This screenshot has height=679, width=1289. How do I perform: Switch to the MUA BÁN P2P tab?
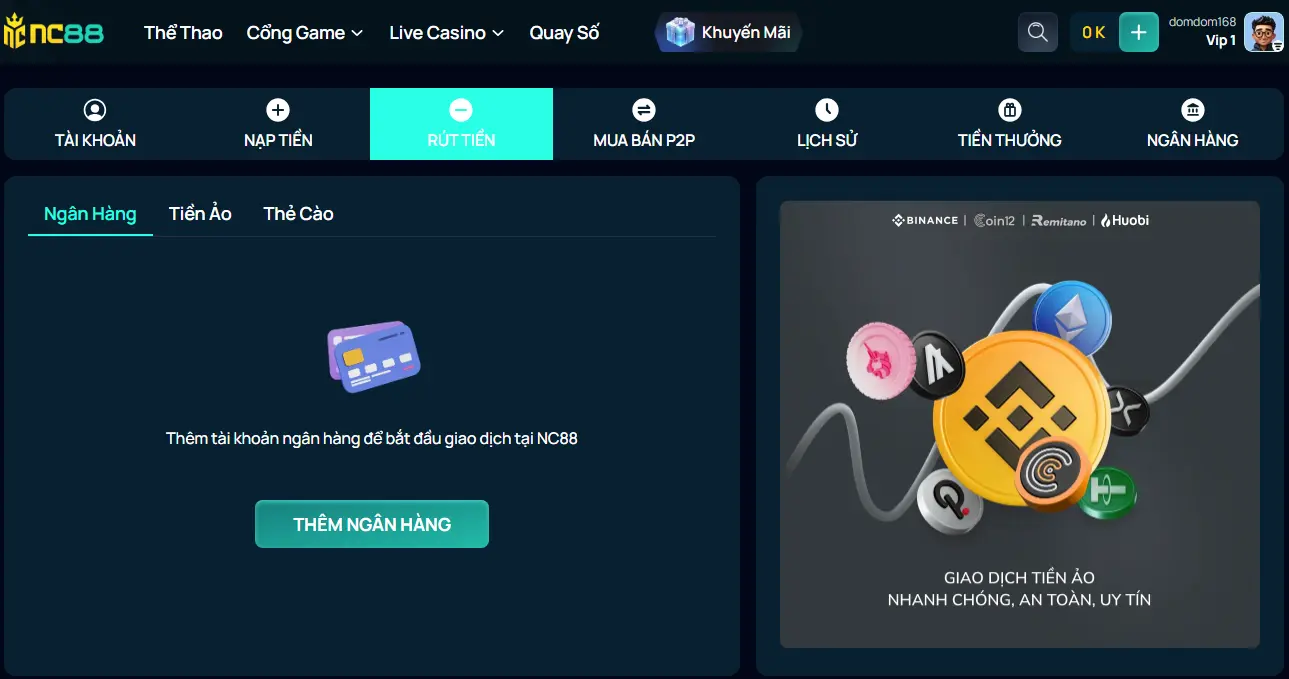pyautogui.click(x=644, y=124)
